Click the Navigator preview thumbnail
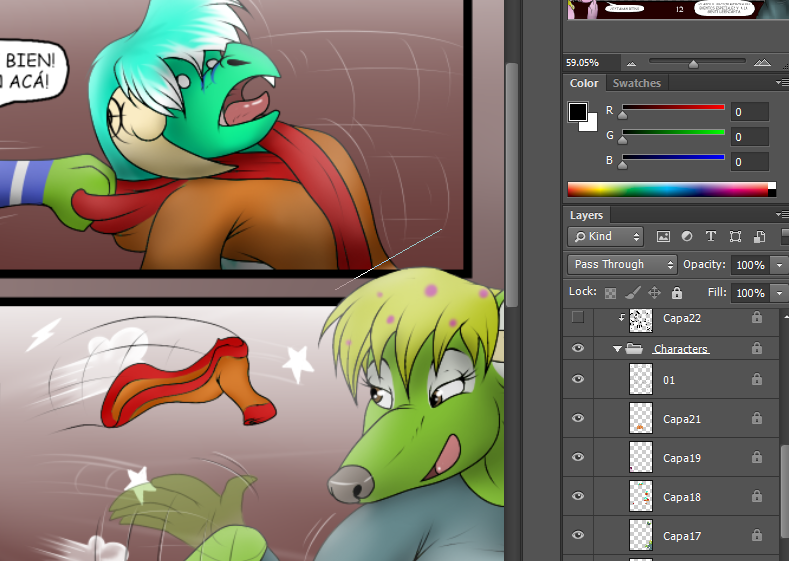 pyautogui.click(x=677, y=10)
